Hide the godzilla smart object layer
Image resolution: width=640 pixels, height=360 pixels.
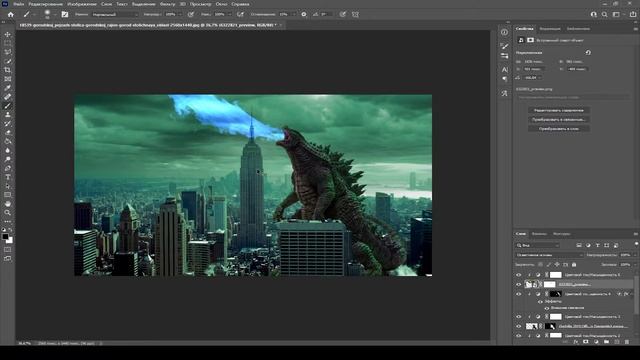(x=518, y=326)
